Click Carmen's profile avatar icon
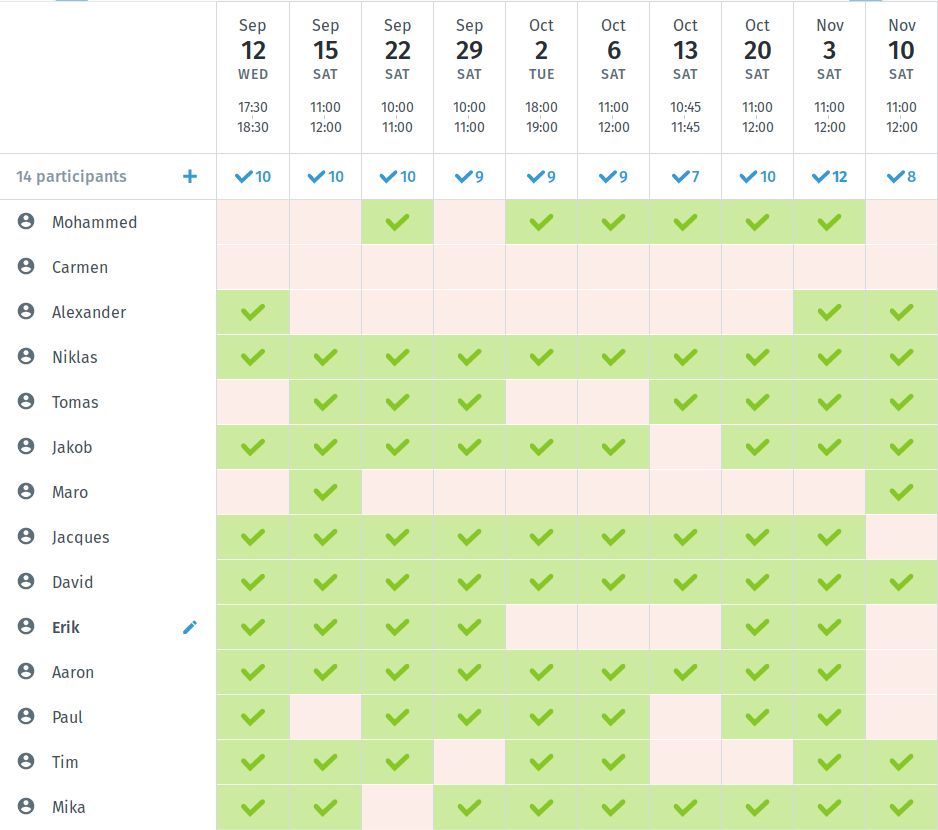938x830 pixels. [x=26, y=267]
